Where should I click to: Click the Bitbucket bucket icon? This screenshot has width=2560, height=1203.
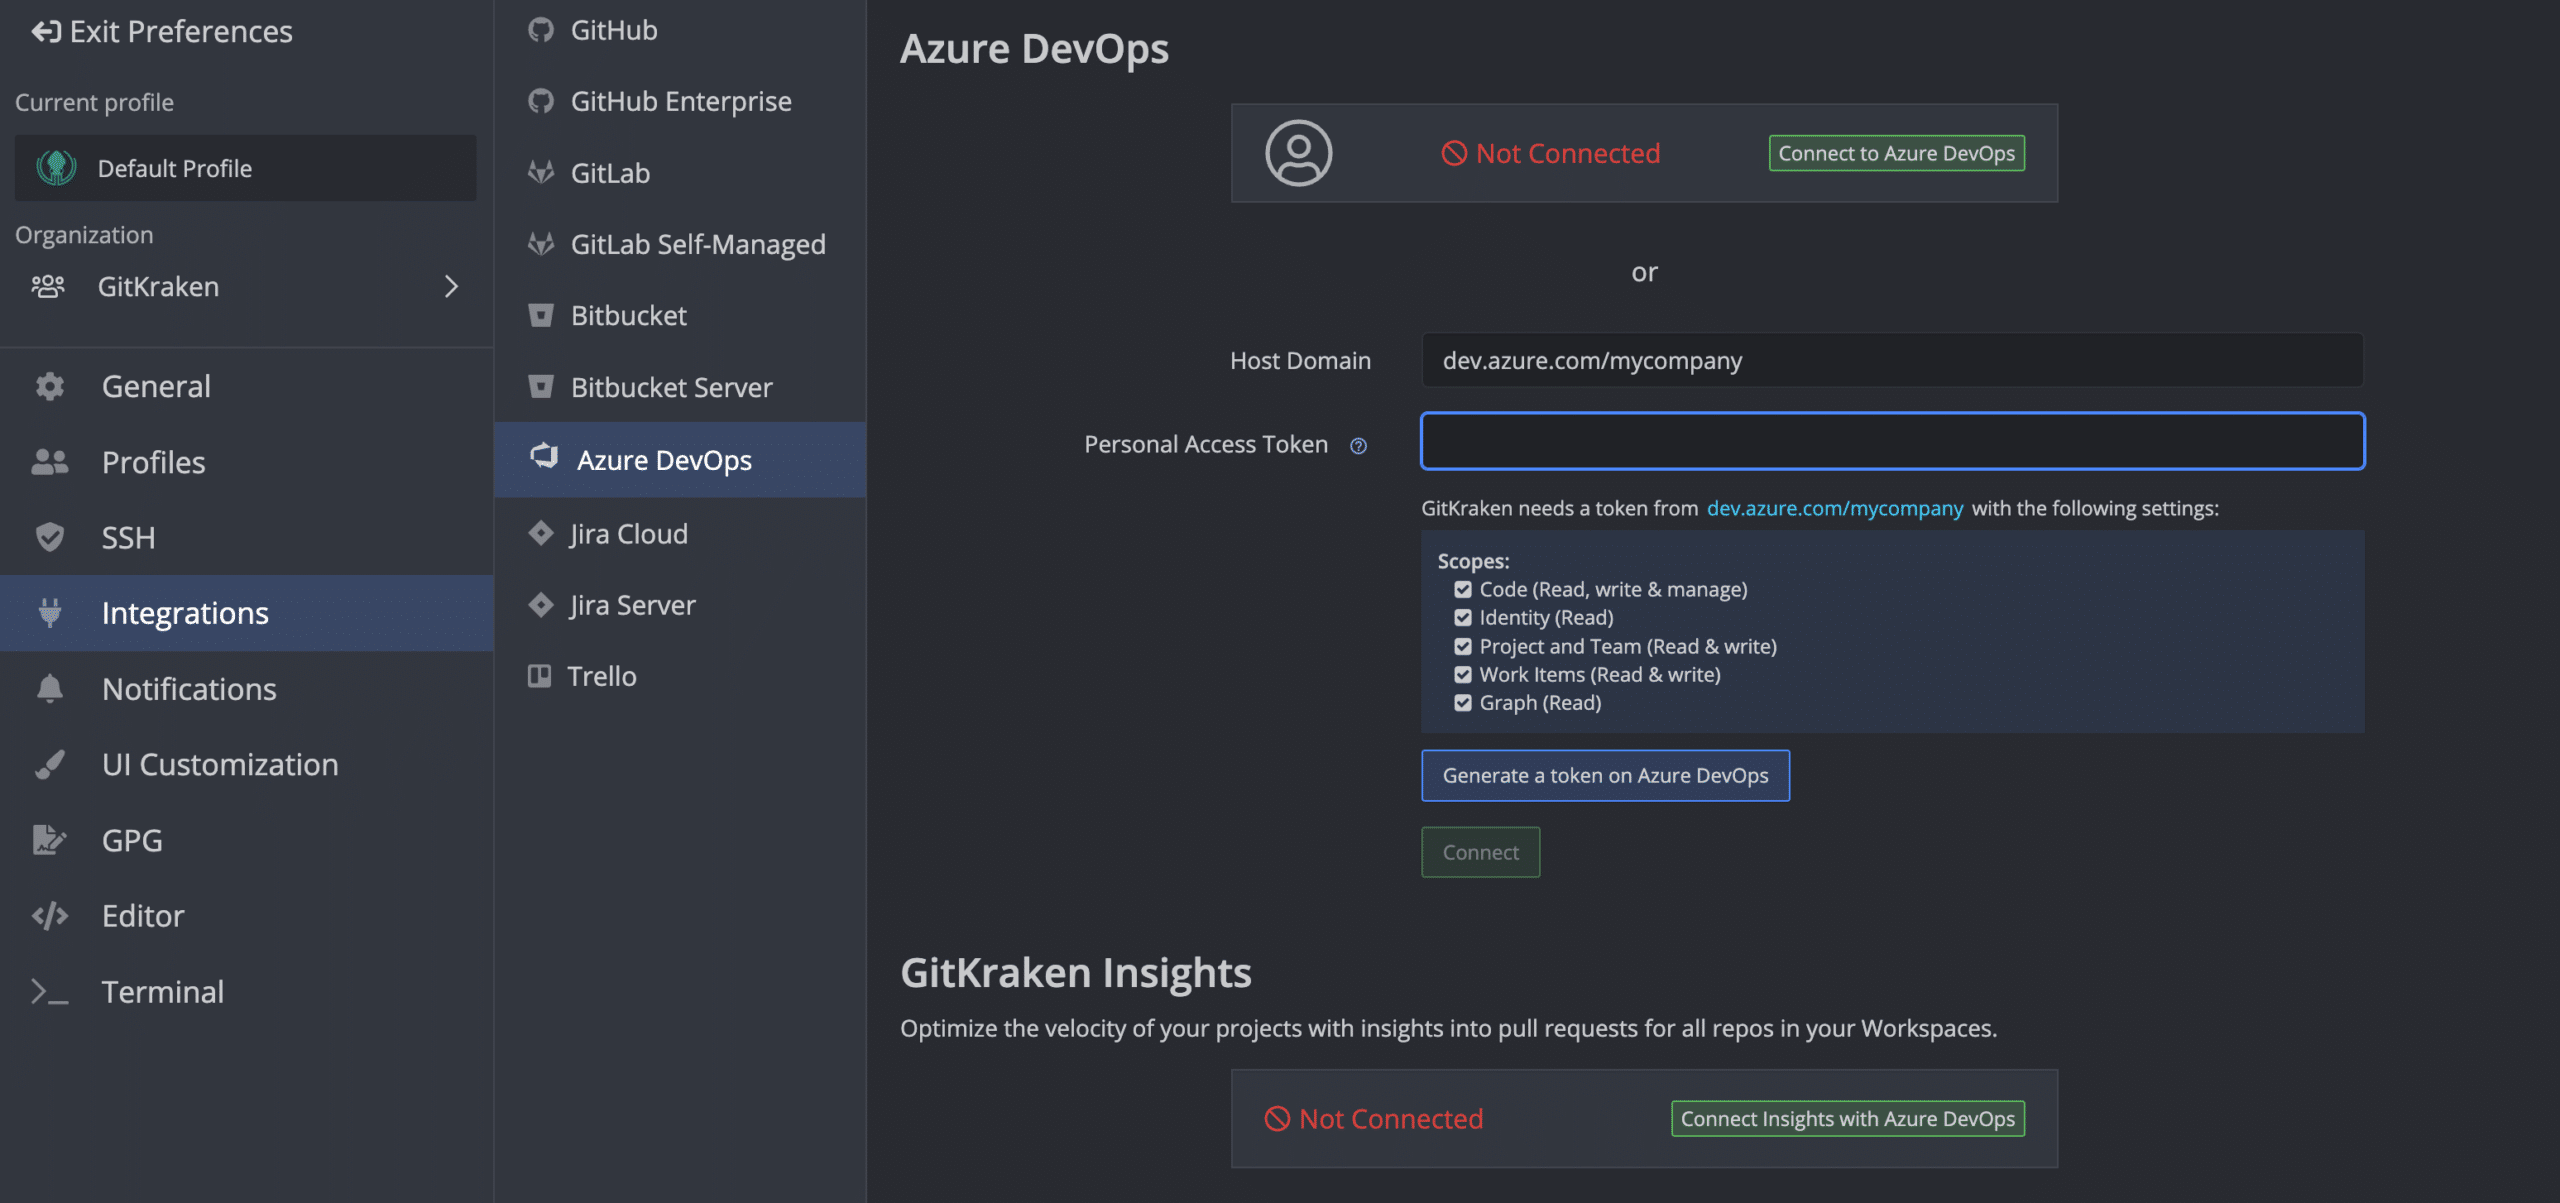coord(541,316)
